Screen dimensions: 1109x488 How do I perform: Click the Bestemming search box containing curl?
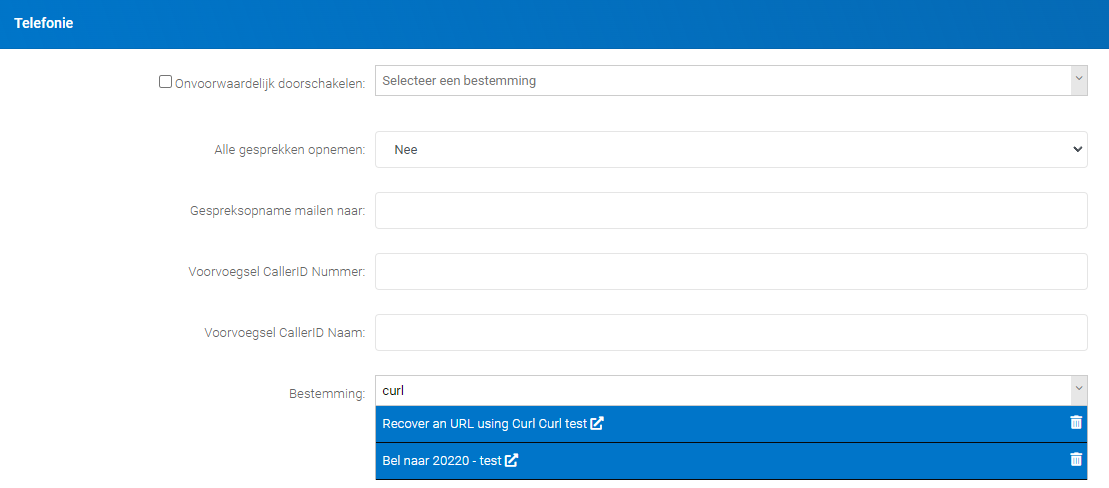point(720,391)
